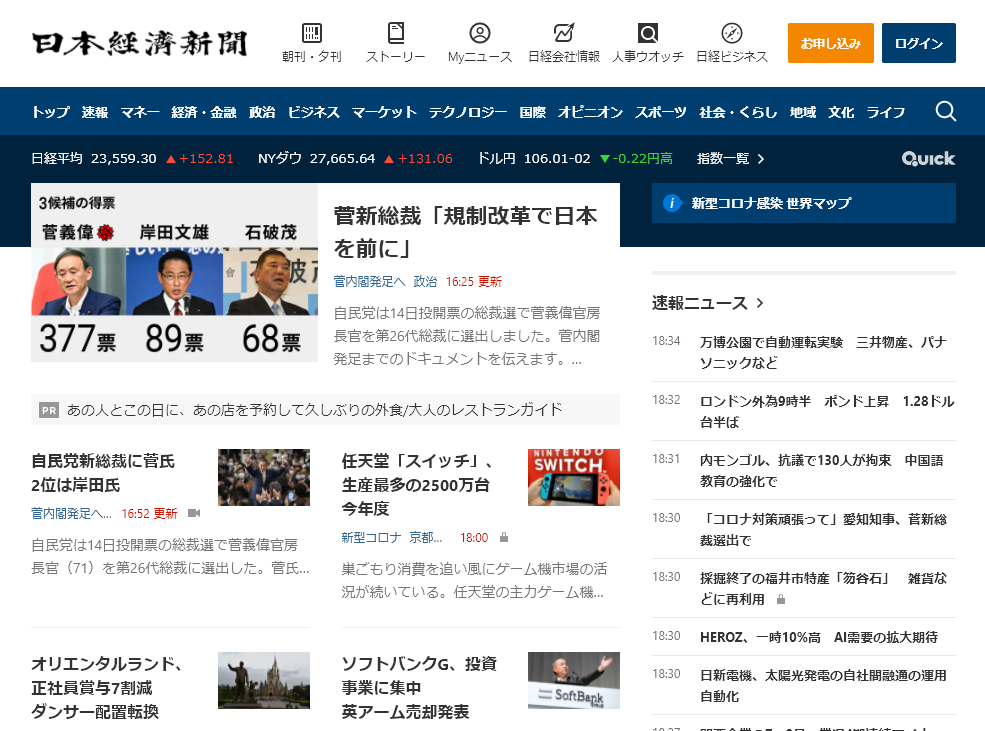985x731 pixels.
Task: Open the 18:31 内モンゴル抗議 news item
Action: (x=822, y=470)
